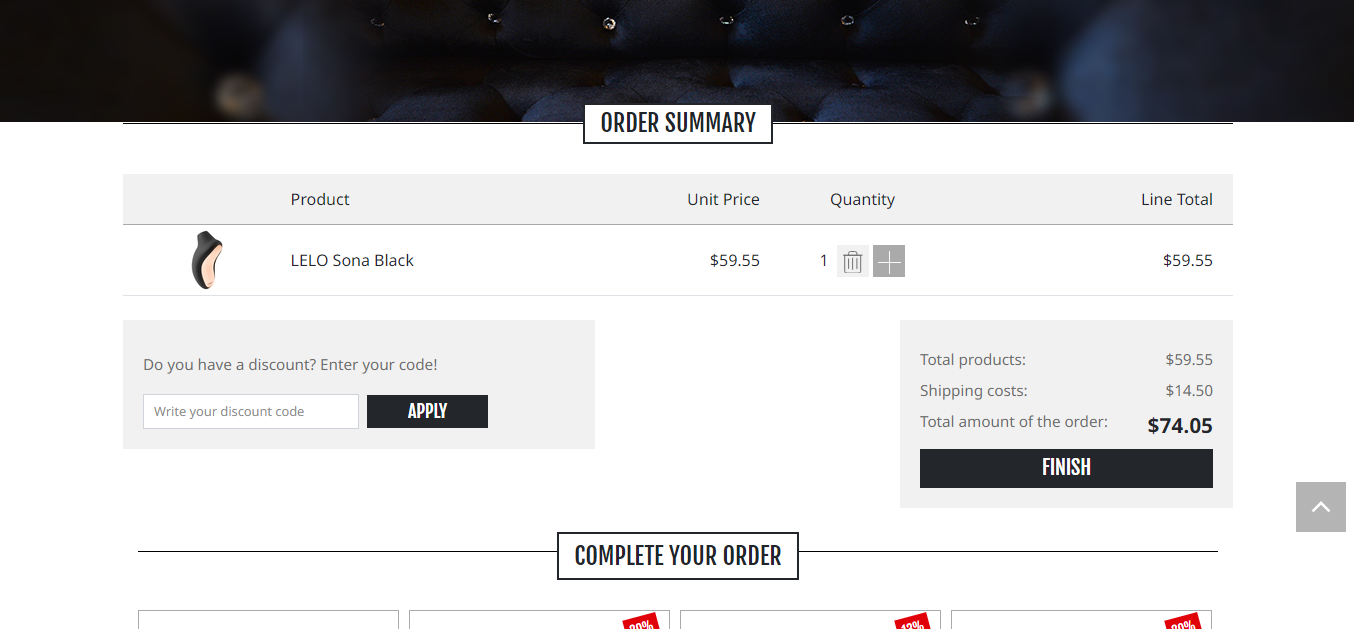The width and height of the screenshot is (1354, 629).
Task: Select the Line Total column header
Action: (1177, 199)
